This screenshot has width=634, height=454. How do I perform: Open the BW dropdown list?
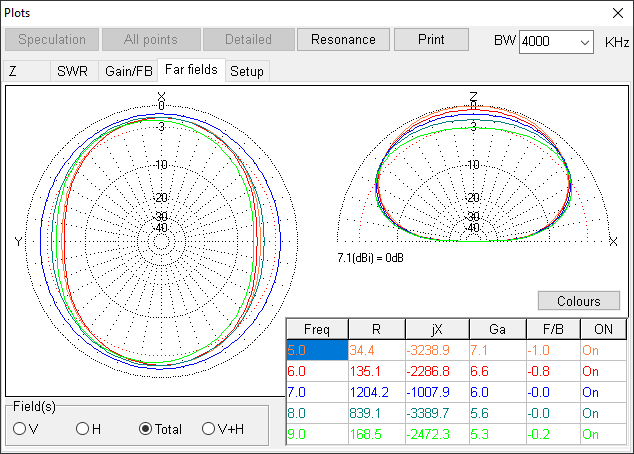(584, 42)
